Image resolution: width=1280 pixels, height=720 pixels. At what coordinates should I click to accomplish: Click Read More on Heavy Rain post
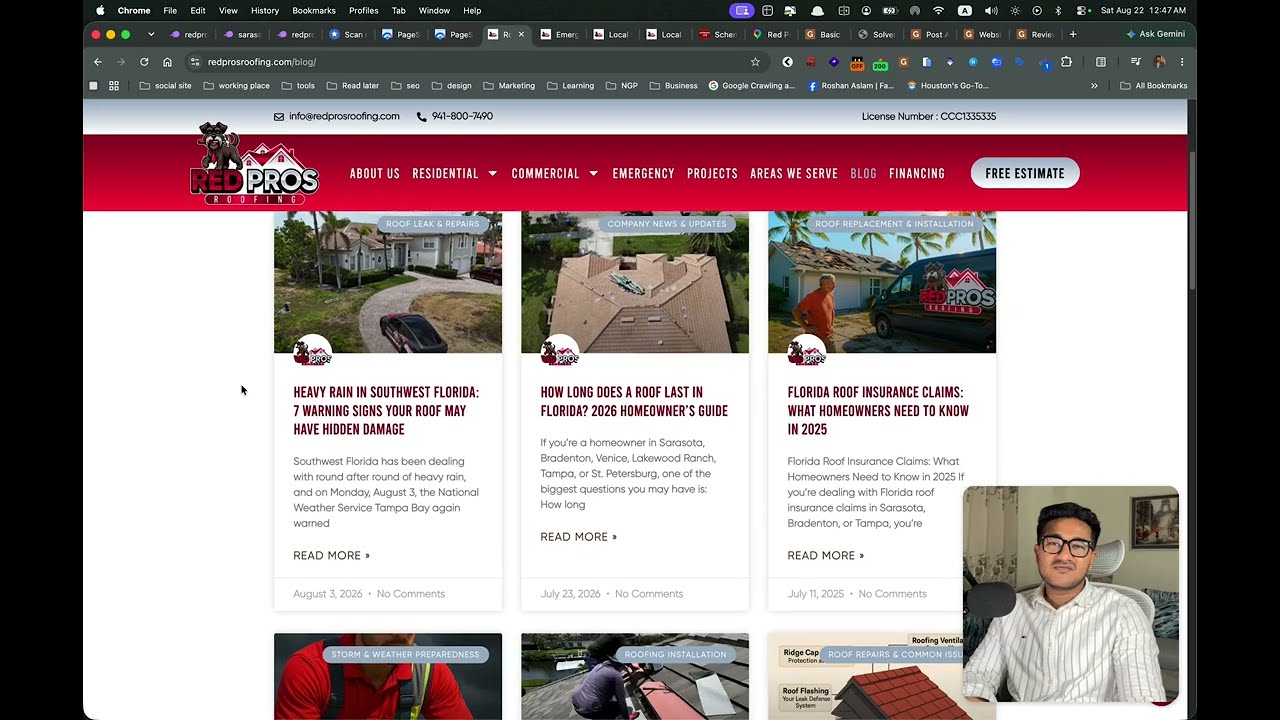click(x=331, y=555)
